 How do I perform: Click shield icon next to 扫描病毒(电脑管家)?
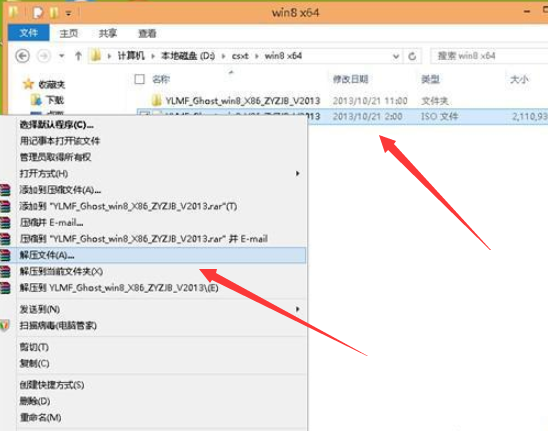click(x=5, y=325)
